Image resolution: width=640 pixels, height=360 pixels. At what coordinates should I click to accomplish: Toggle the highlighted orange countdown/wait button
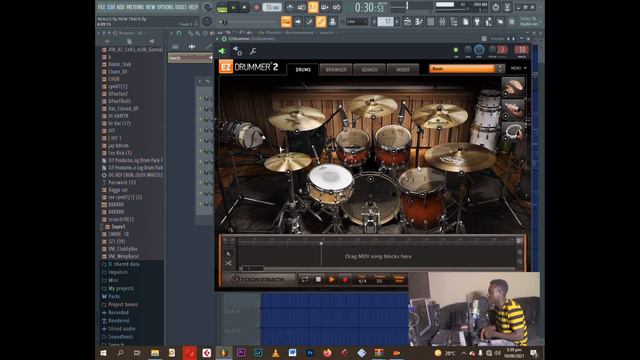tap(313, 7)
